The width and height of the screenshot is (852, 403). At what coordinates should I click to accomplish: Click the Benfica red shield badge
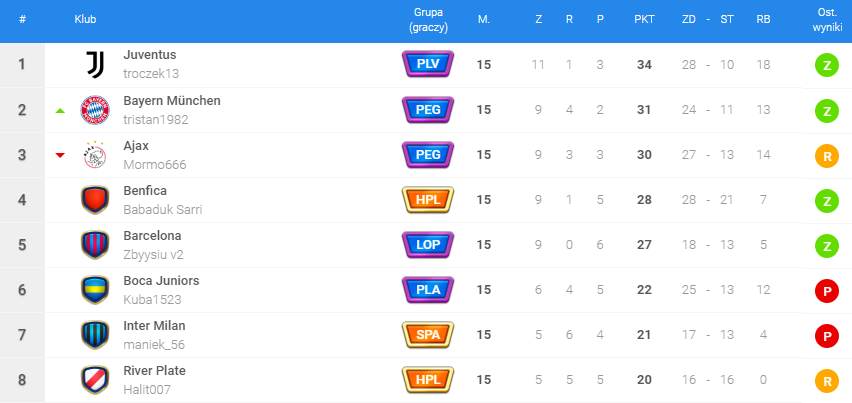pyautogui.click(x=94, y=200)
